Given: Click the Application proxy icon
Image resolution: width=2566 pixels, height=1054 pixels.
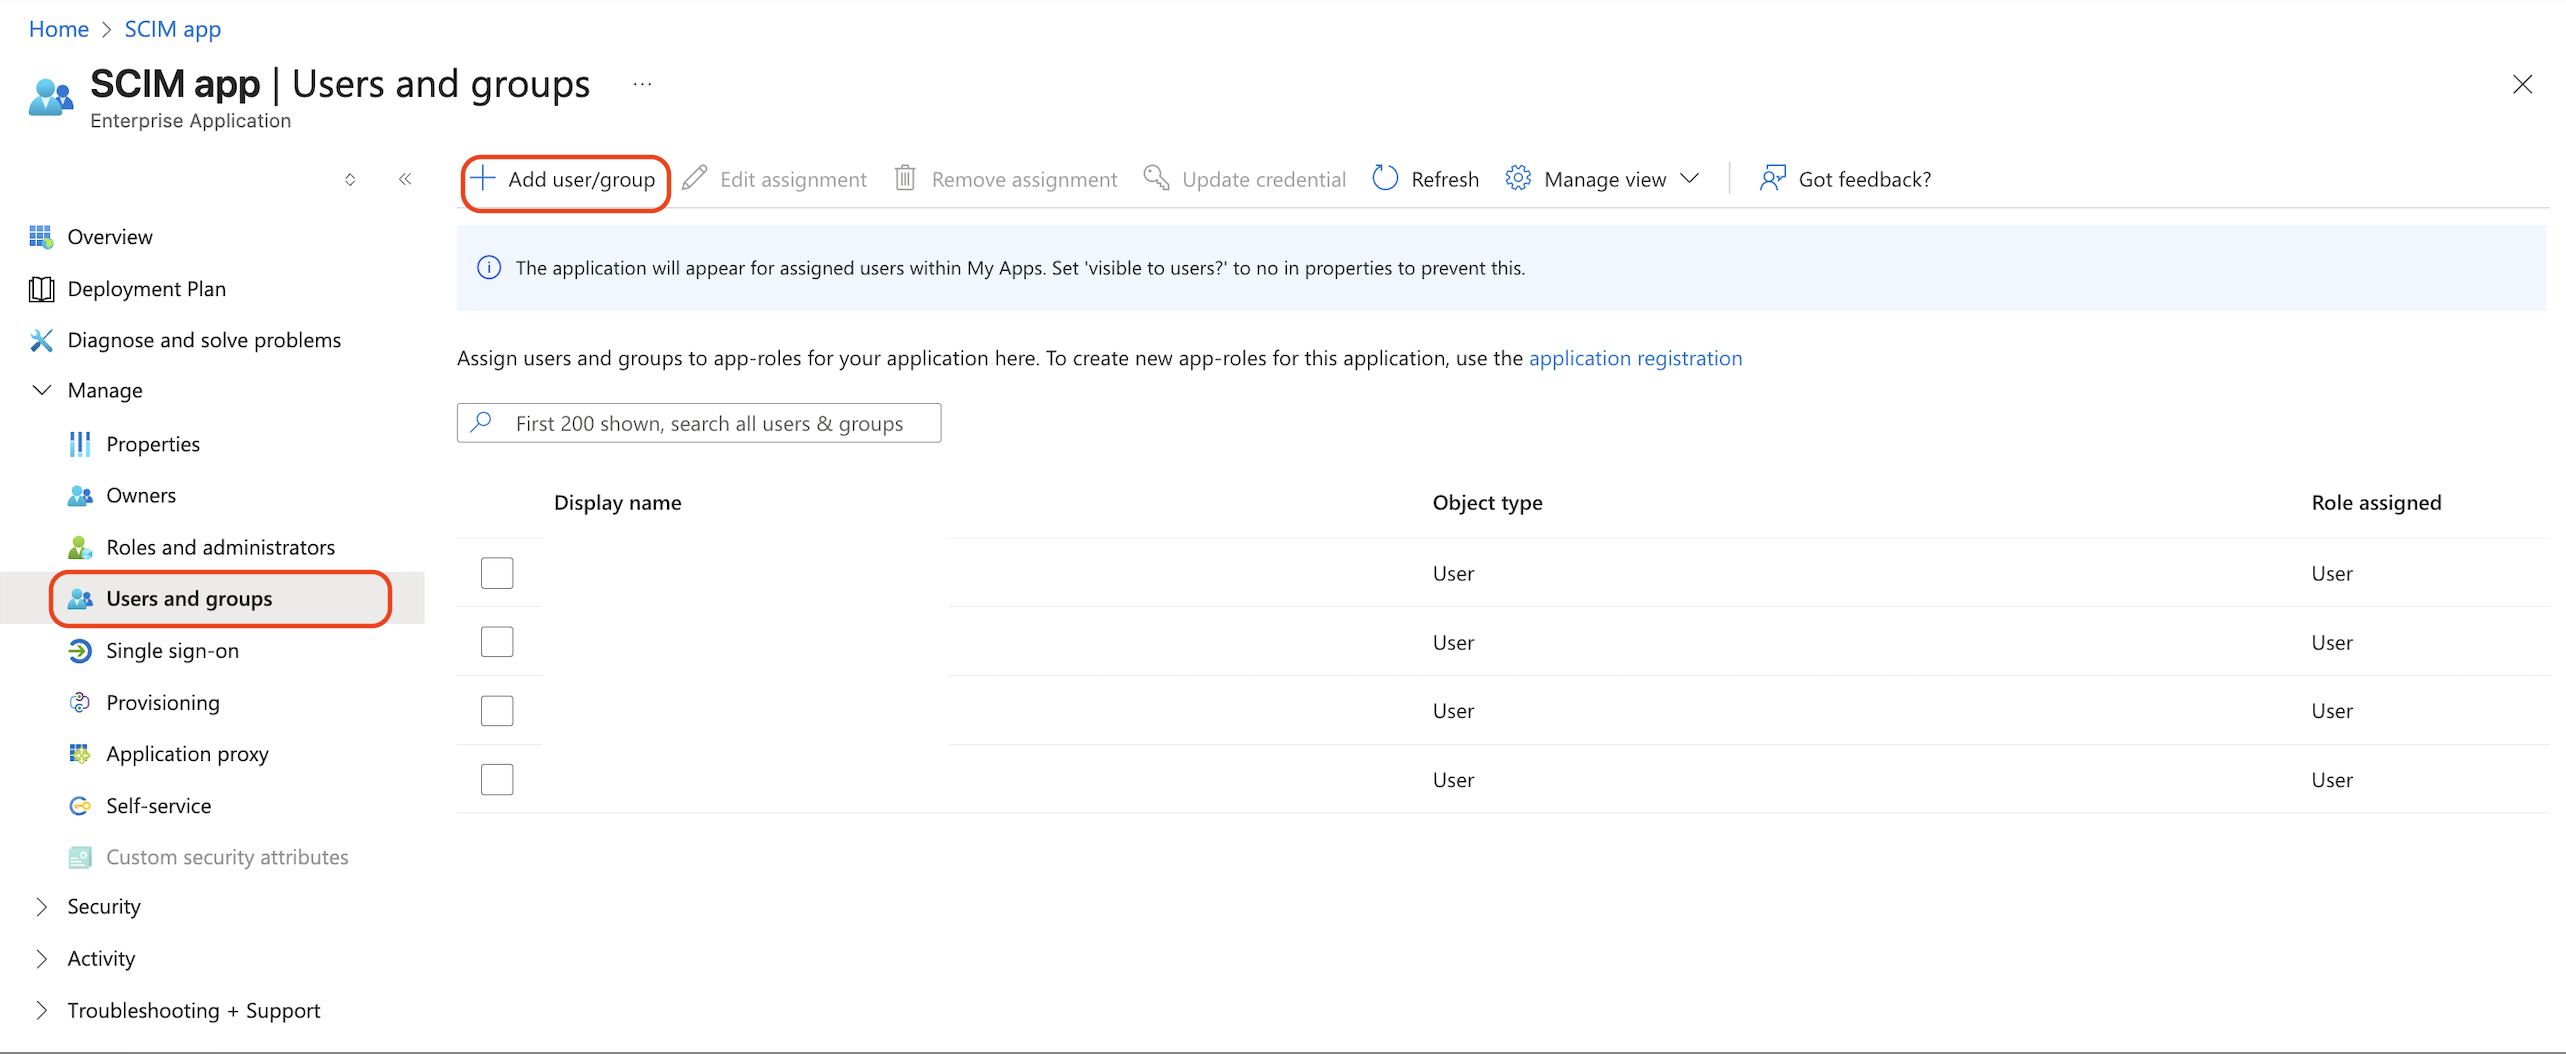Looking at the screenshot, I should 80,753.
